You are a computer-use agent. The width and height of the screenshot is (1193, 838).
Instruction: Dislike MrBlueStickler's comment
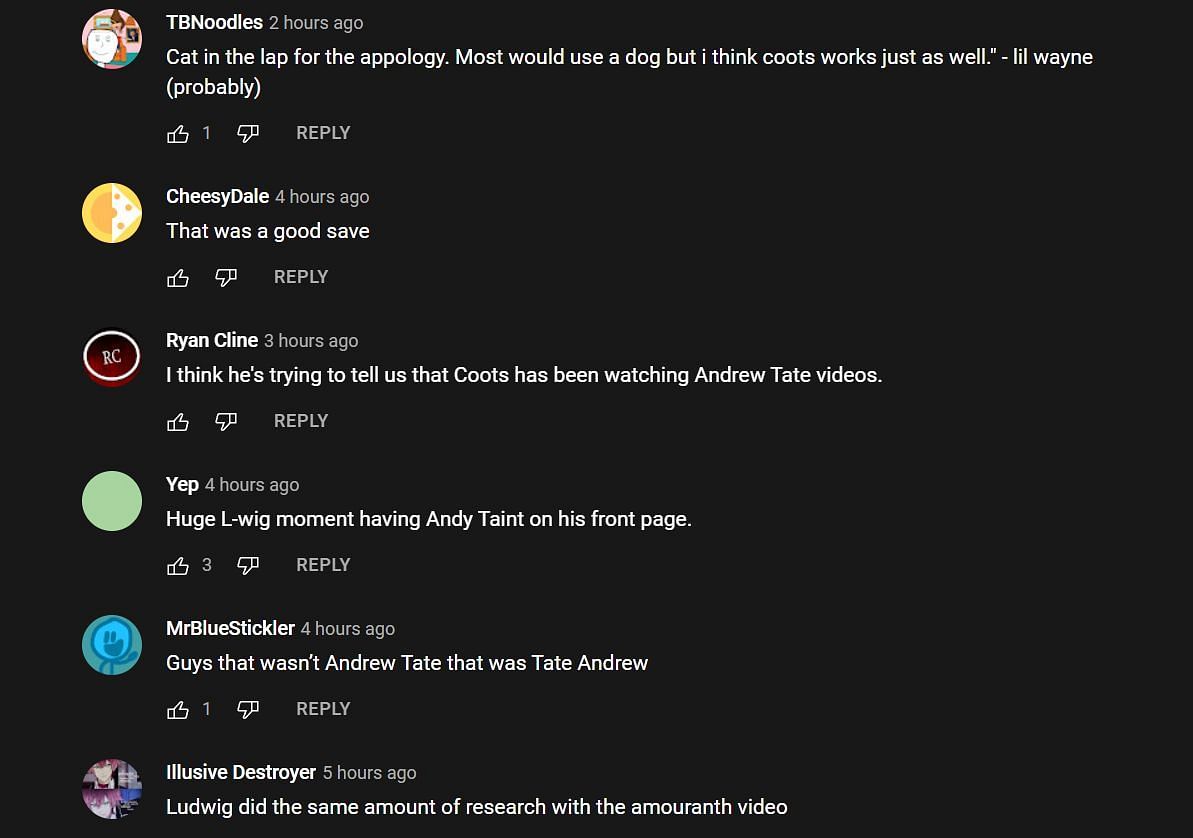coord(248,709)
